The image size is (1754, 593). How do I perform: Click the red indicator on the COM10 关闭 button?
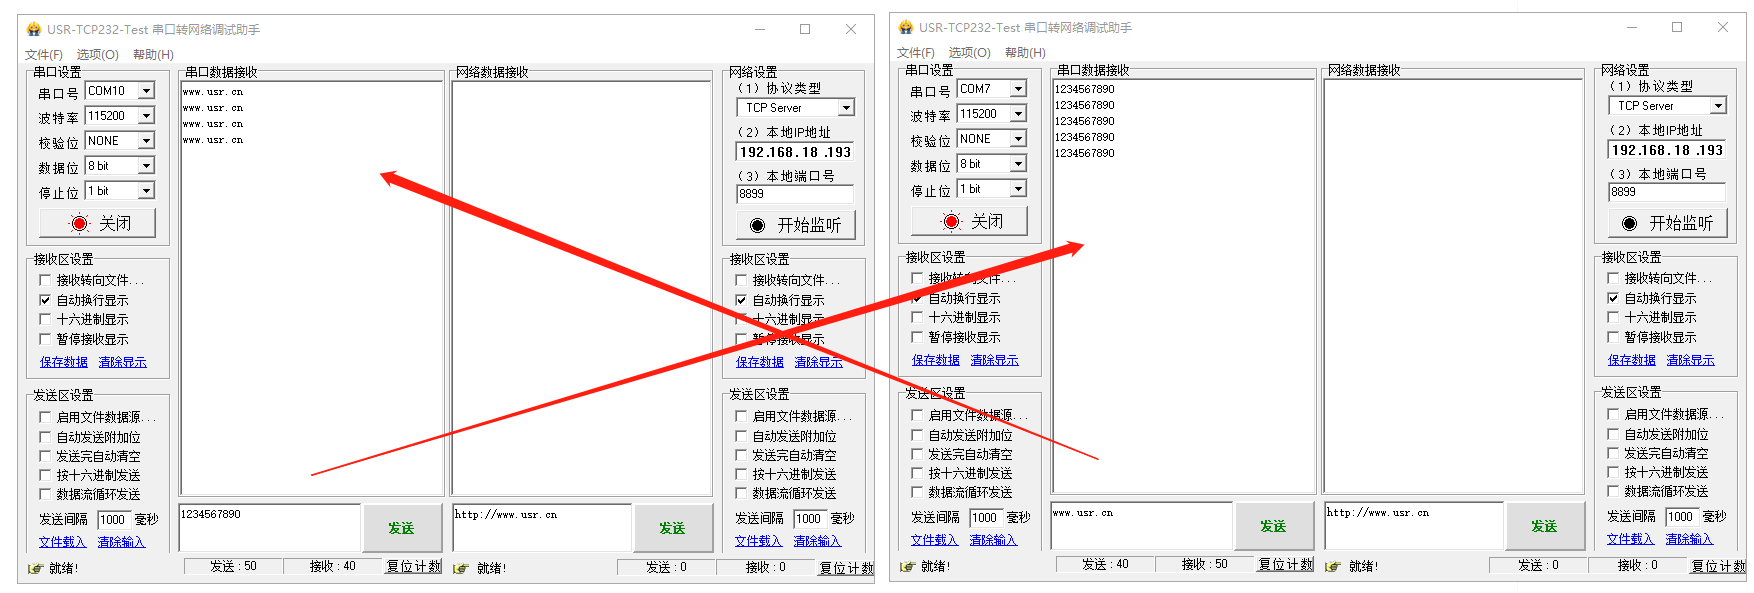[x=79, y=223]
